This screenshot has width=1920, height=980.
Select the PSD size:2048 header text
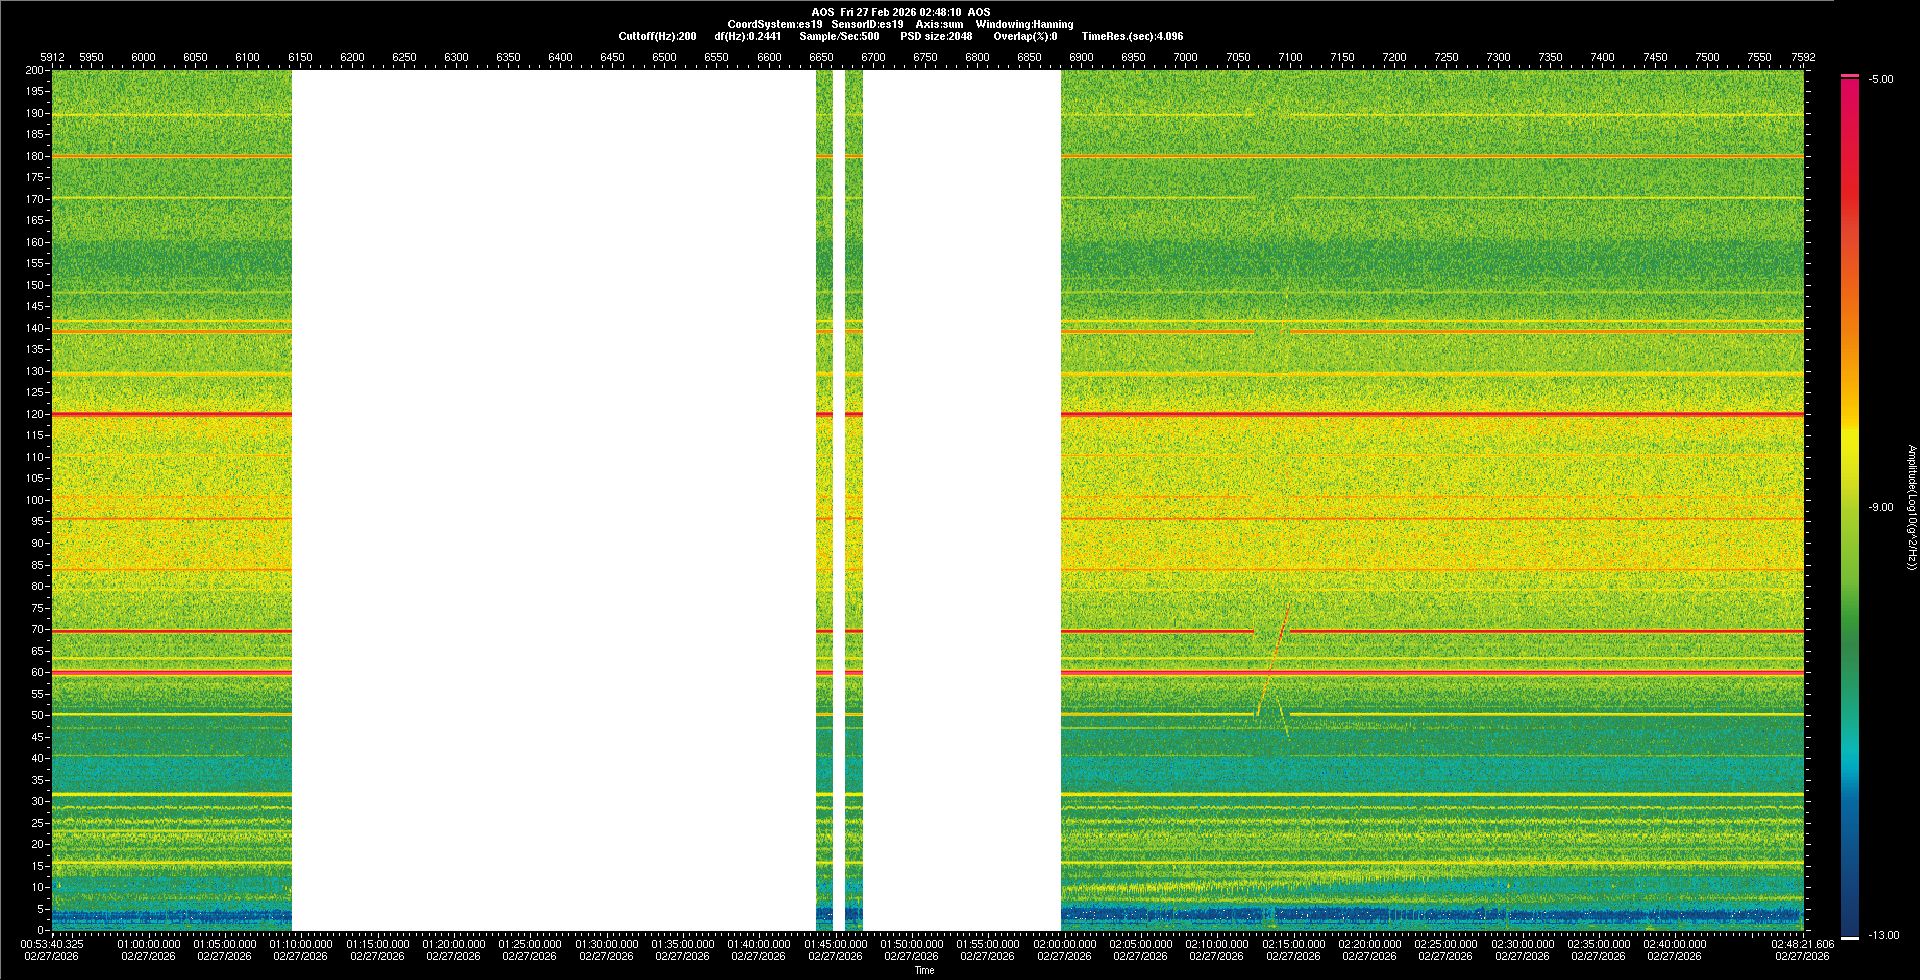[x=935, y=36]
